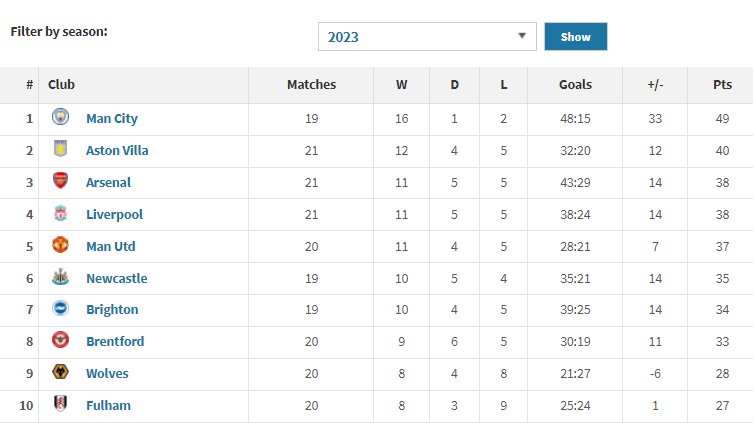This screenshot has height=423, width=753.
Task: Click the Arsenal club crest
Action: (x=61, y=181)
